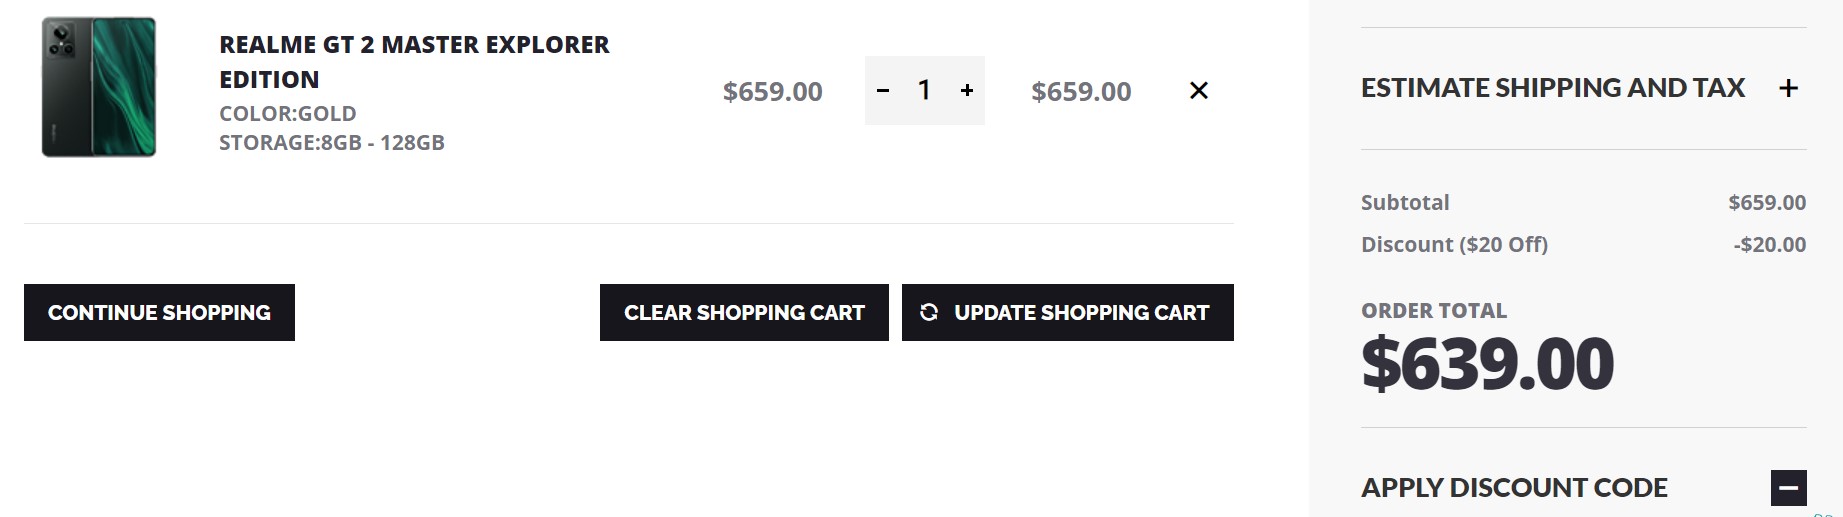Click the COLOR:GOLD product option text
Viewport: 1843px width, 517px height.
coord(288,114)
